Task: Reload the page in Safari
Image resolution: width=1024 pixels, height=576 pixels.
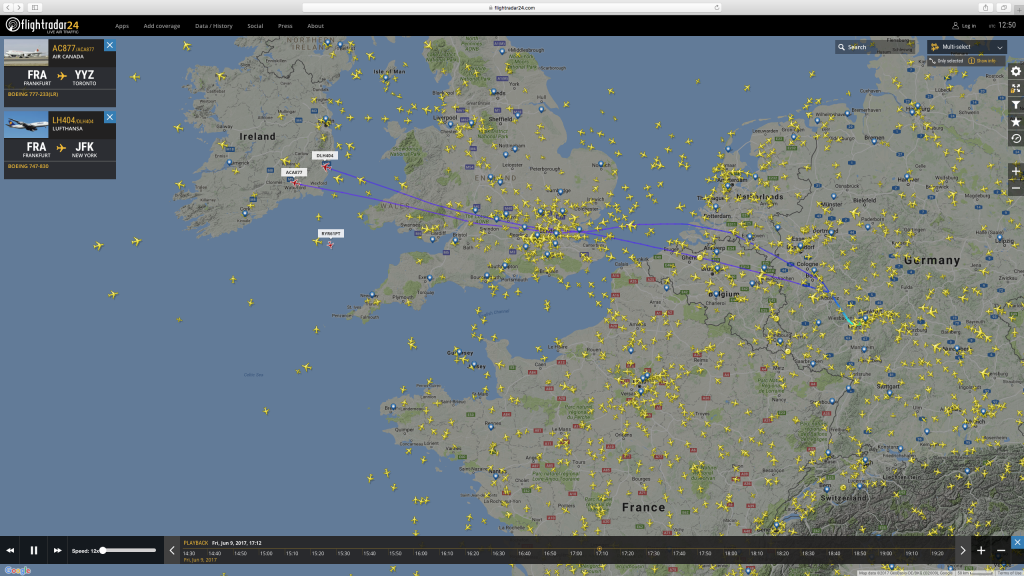Action: tap(716, 7)
